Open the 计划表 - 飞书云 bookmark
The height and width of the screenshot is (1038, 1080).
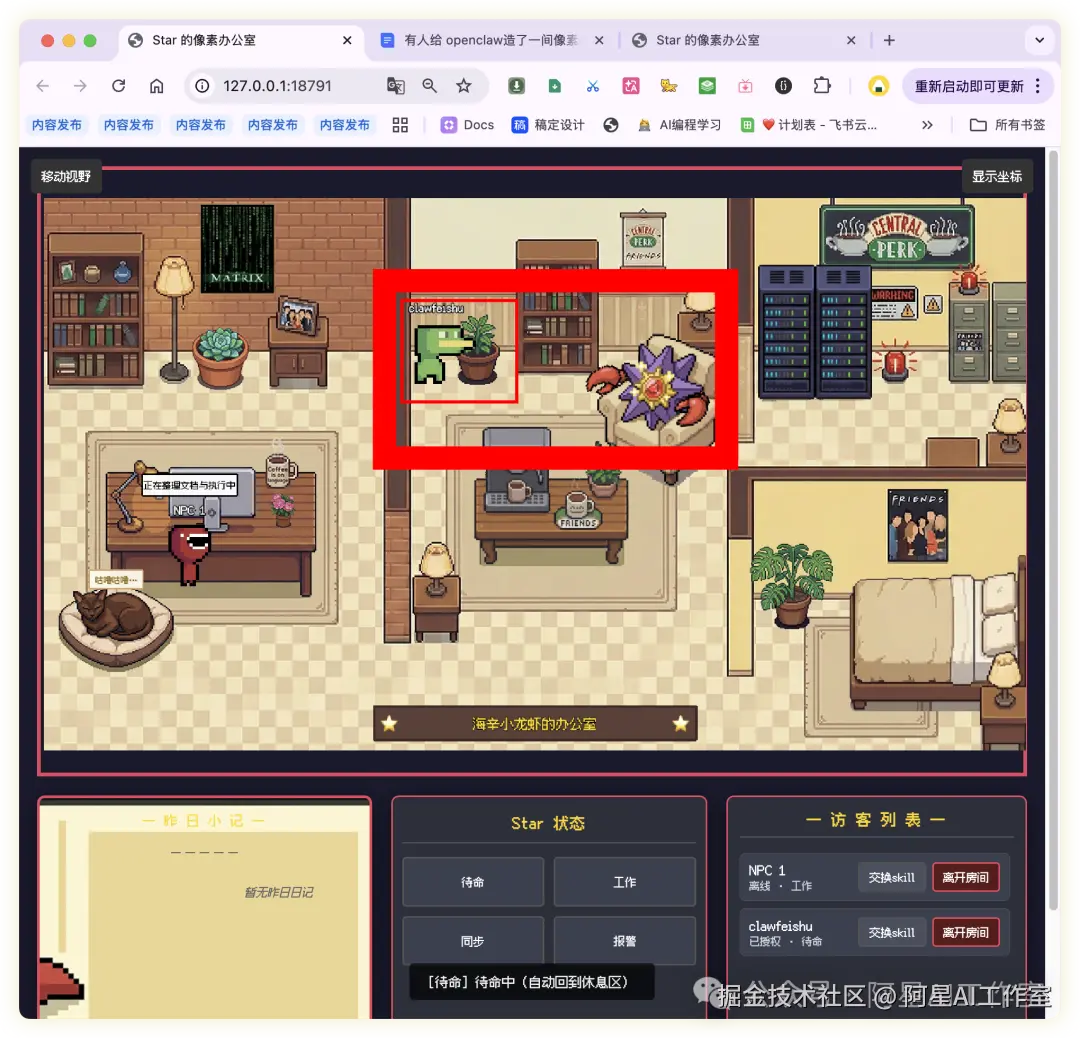click(x=809, y=125)
